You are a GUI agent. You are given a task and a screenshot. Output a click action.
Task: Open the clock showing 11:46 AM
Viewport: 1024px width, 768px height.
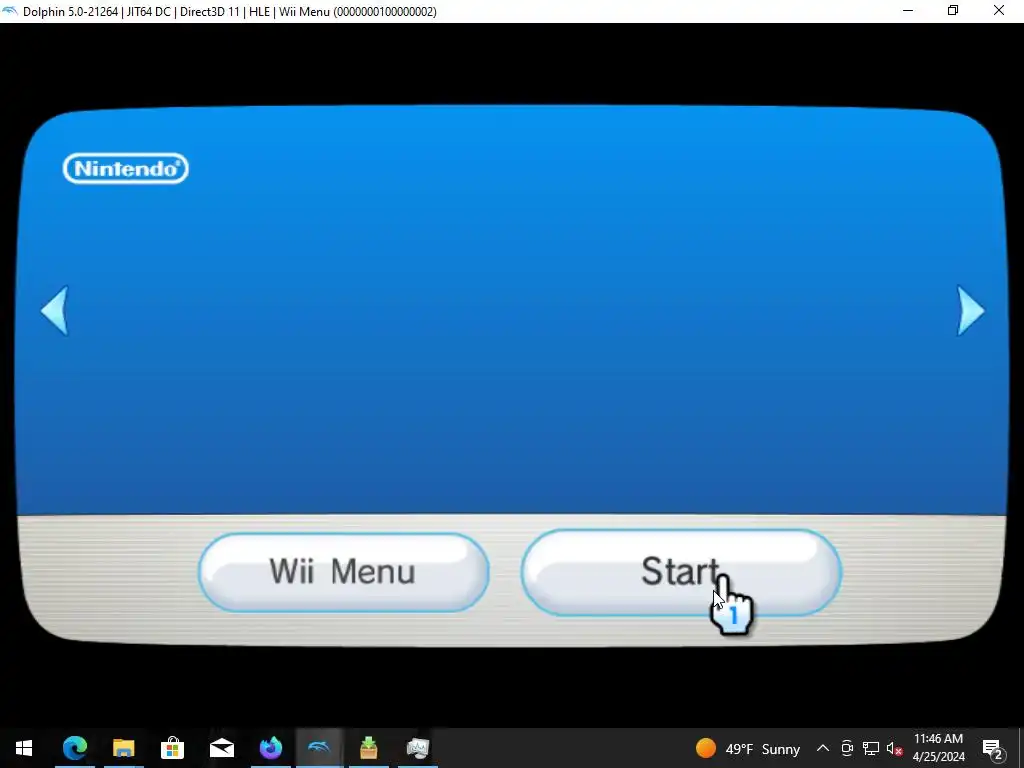pyautogui.click(x=938, y=748)
